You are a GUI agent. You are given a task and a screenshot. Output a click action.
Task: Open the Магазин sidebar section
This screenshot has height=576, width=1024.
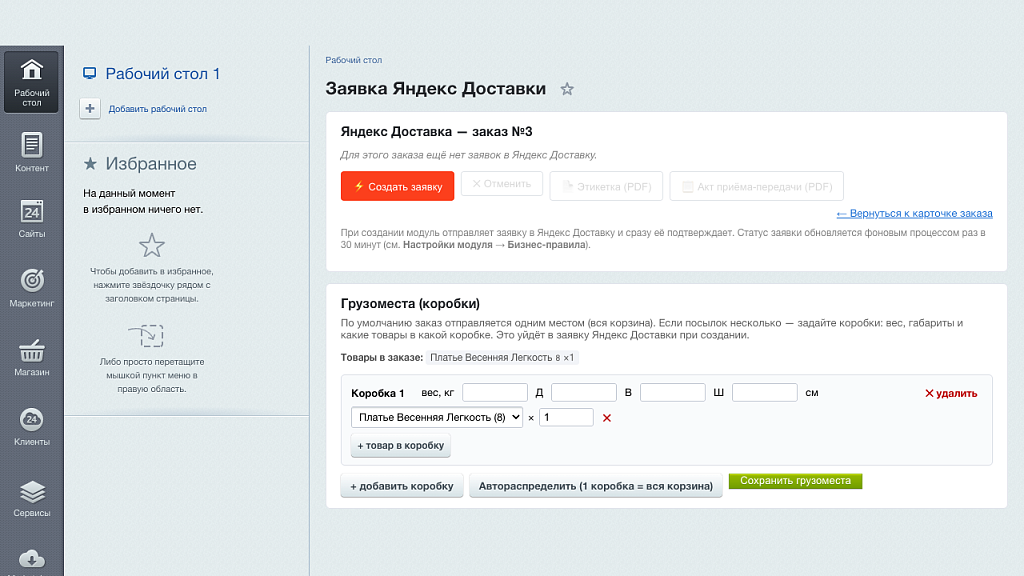coord(31,357)
